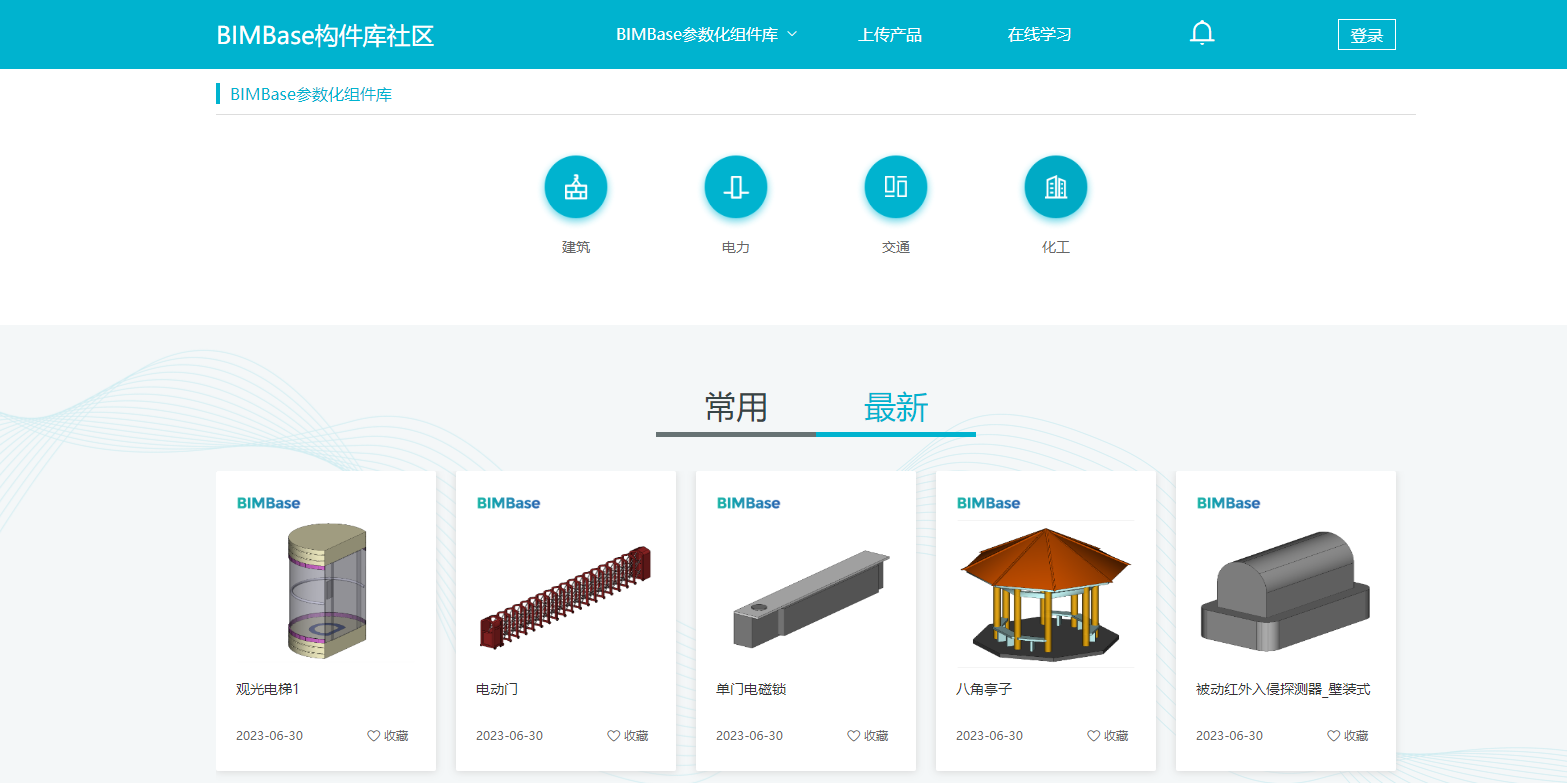The image size is (1567, 783).
Task: Open the 单门电磁锁 model thumbnail
Action: click(x=806, y=594)
